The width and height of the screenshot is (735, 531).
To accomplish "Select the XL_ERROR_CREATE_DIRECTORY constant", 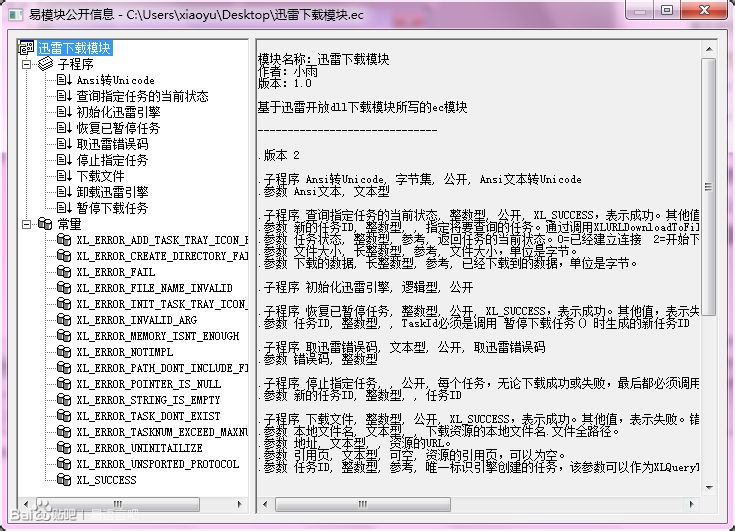I will click(x=162, y=256).
